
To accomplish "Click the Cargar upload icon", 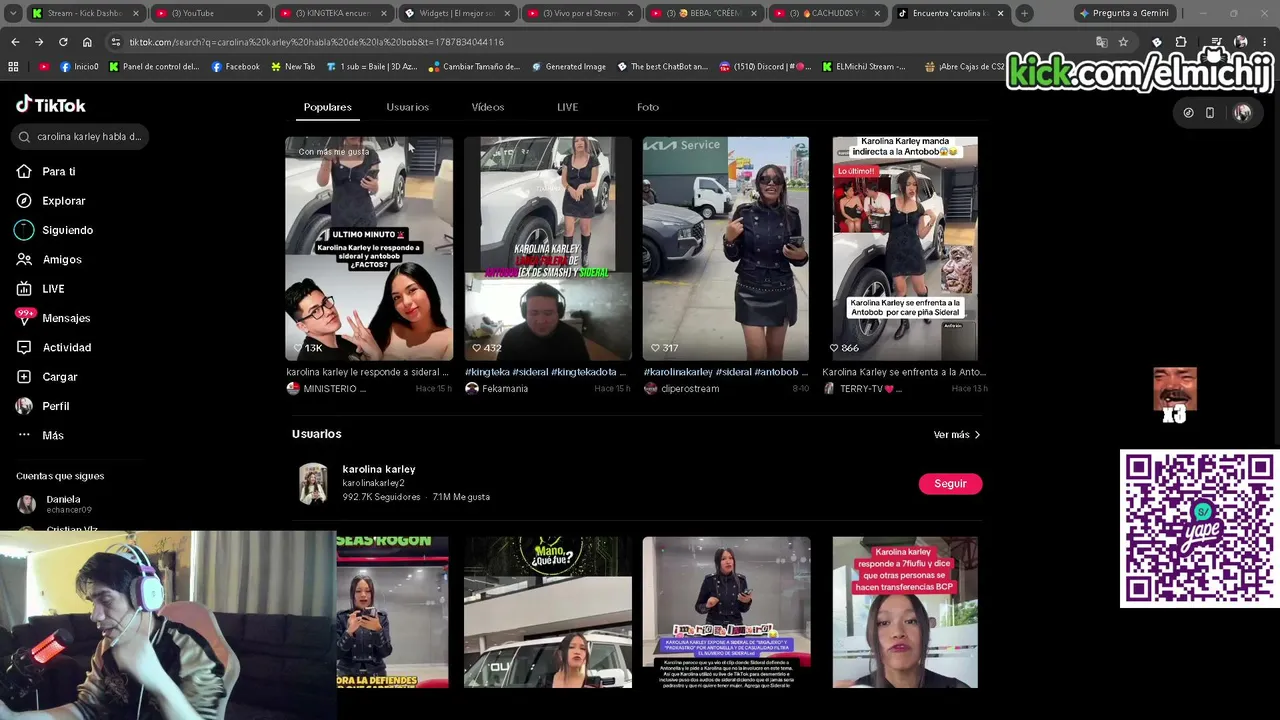I will 24,377.
